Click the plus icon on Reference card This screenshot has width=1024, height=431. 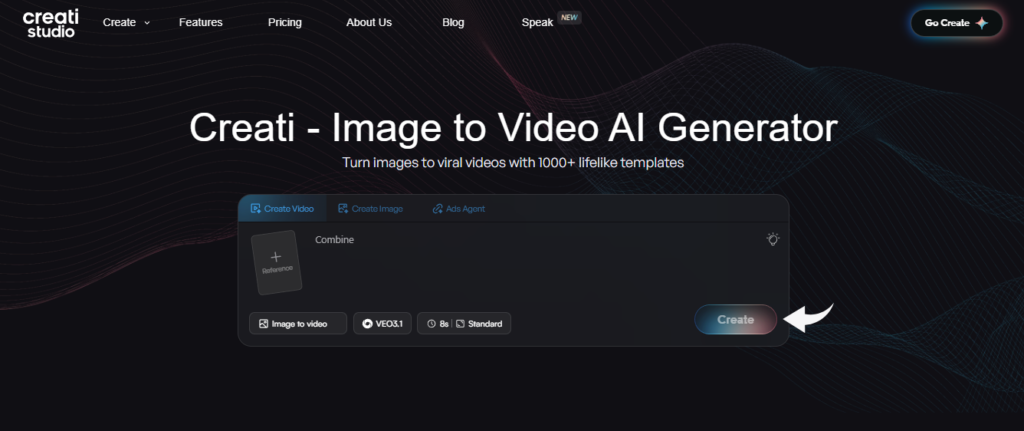[x=276, y=257]
